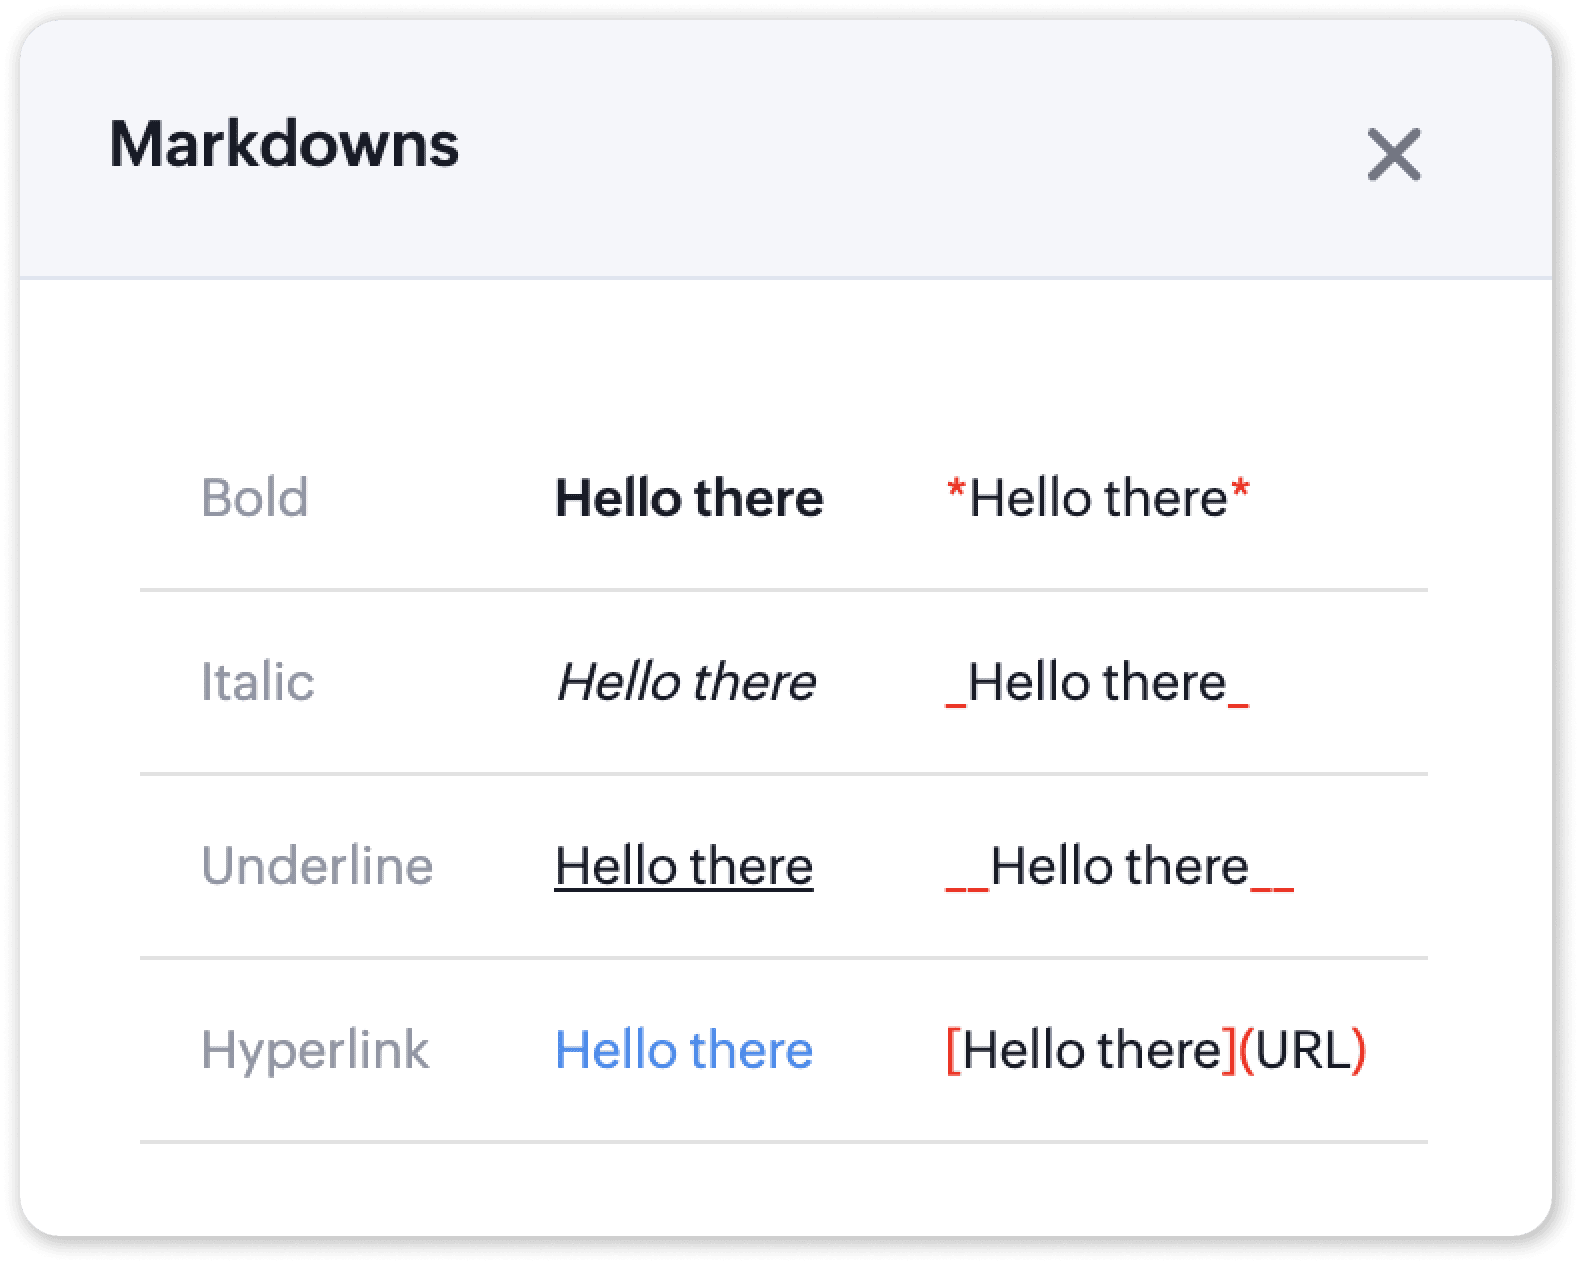Select the Underline row label
Screen dimensions: 1580x1264
317,866
